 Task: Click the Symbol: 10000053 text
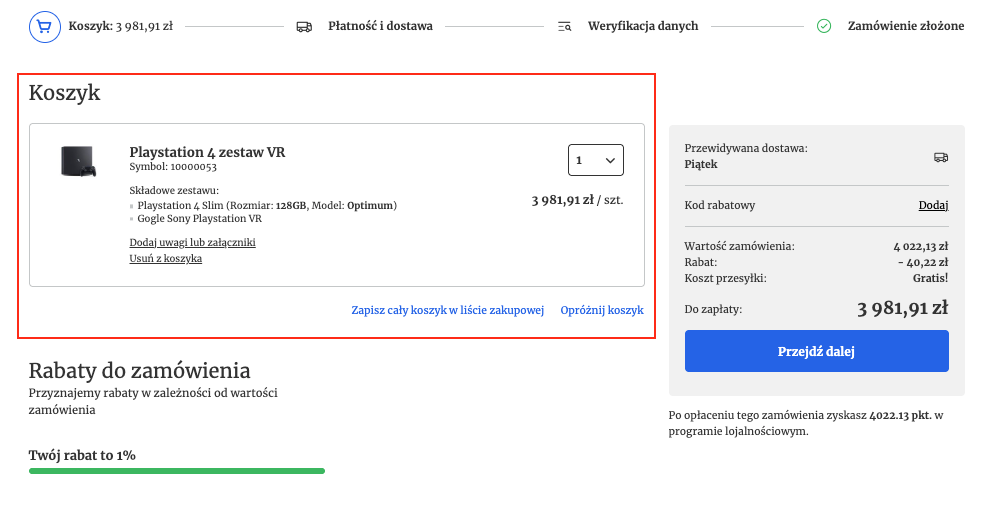click(173, 167)
